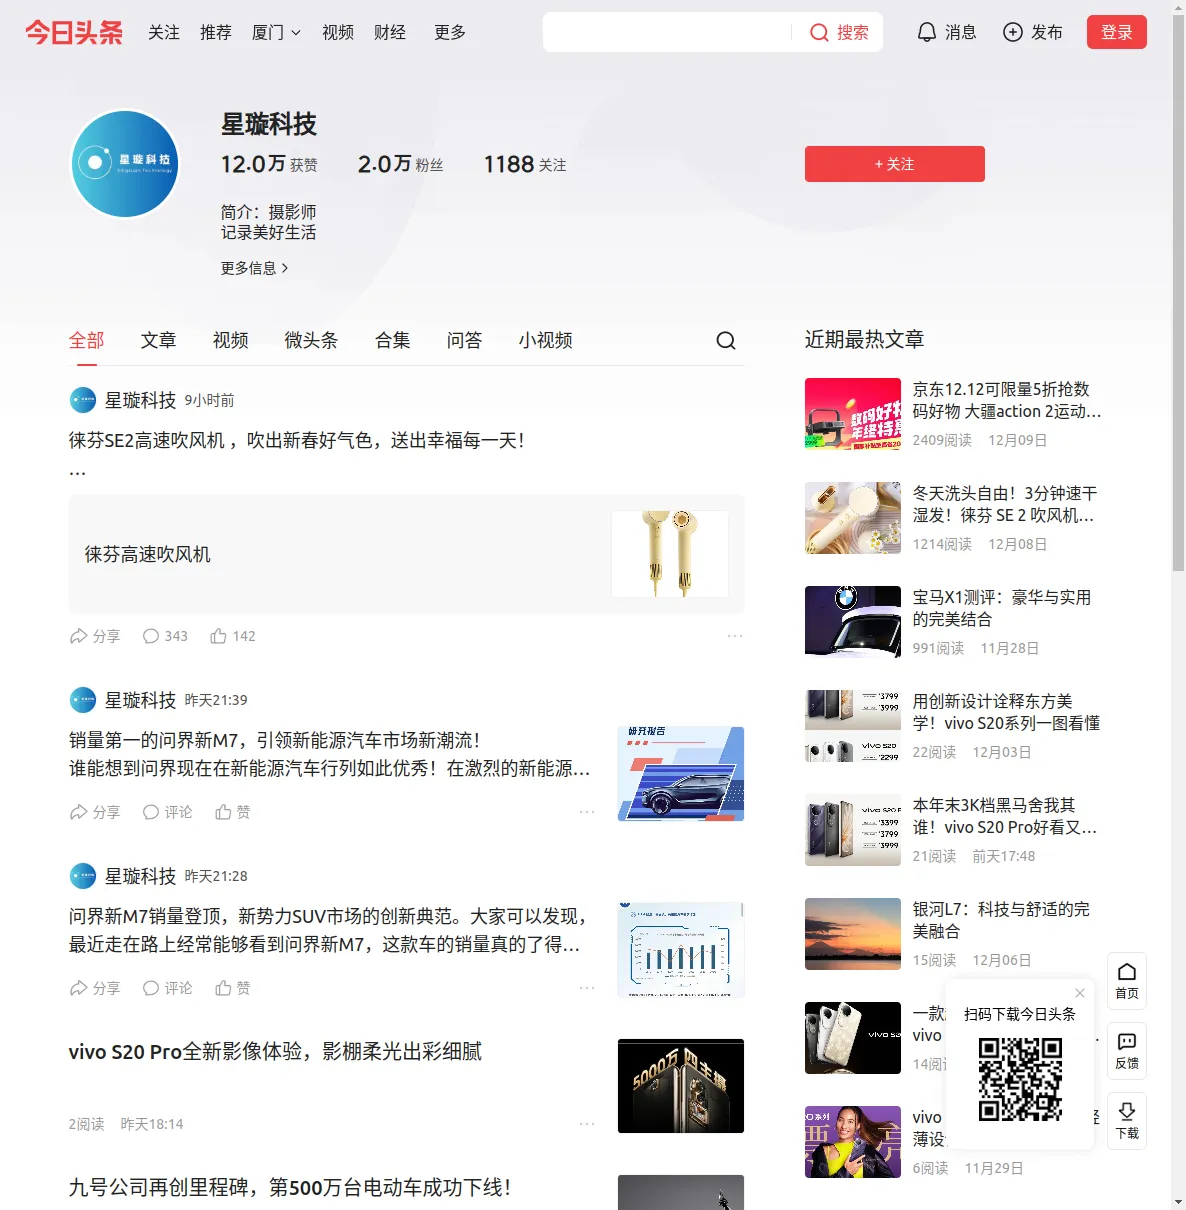Focus the top search input field

[x=667, y=32]
